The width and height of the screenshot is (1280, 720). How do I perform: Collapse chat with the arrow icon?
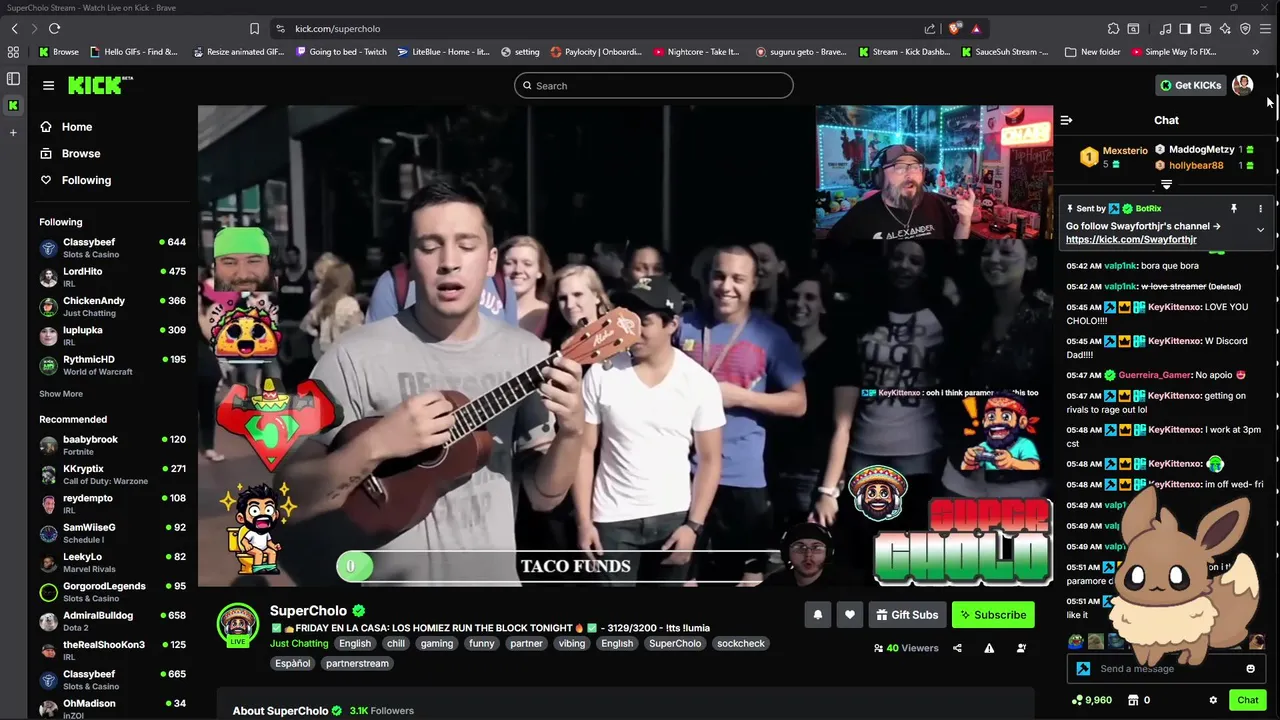pyautogui.click(x=1066, y=120)
